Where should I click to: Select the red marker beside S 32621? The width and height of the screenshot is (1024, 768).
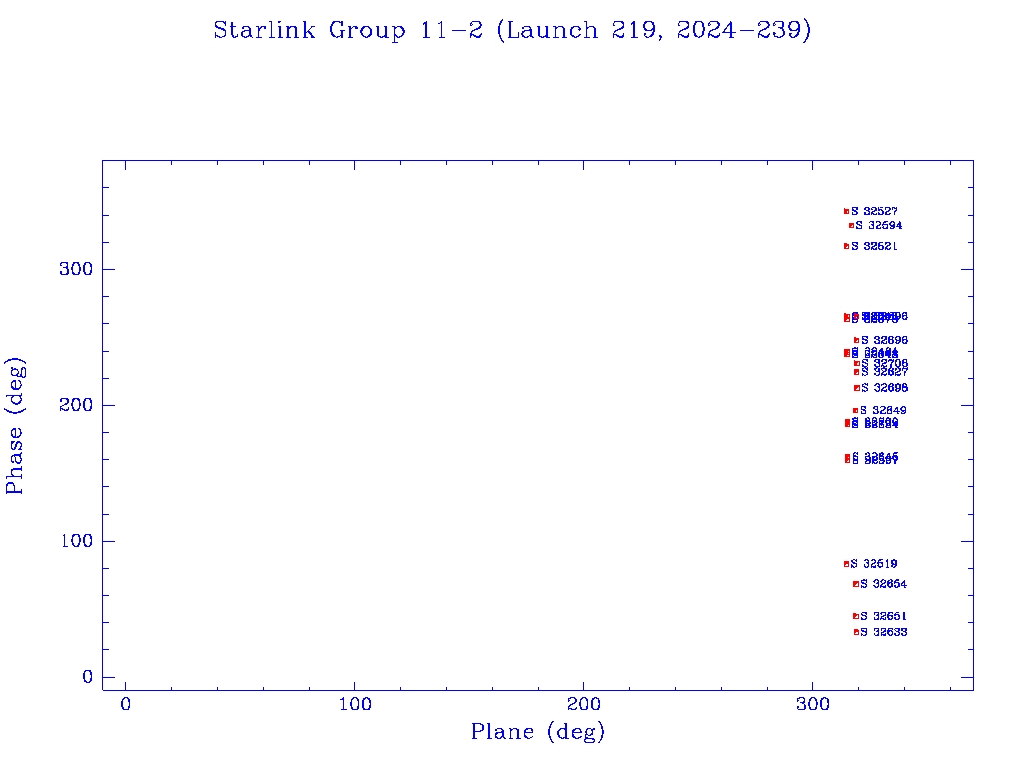(846, 246)
